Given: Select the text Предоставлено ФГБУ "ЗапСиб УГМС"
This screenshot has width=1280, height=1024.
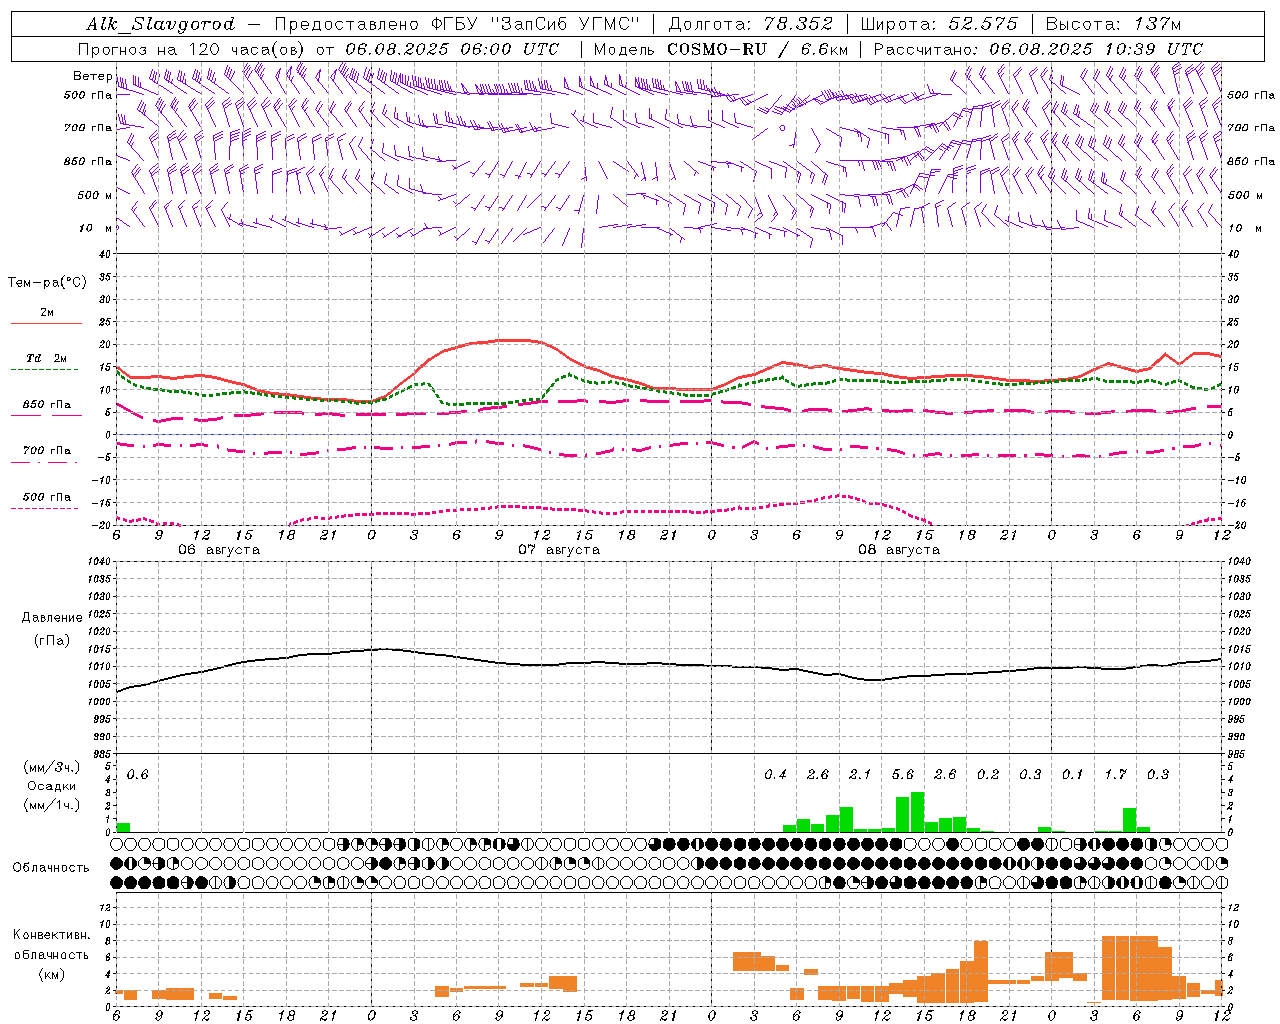Looking at the screenshot, I should [456, 24].
